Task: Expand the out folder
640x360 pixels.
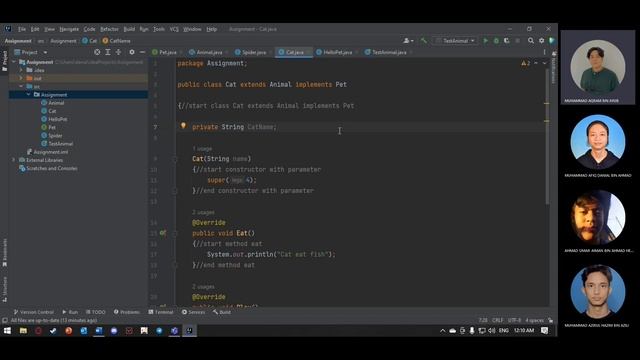Action: (21, 78)
